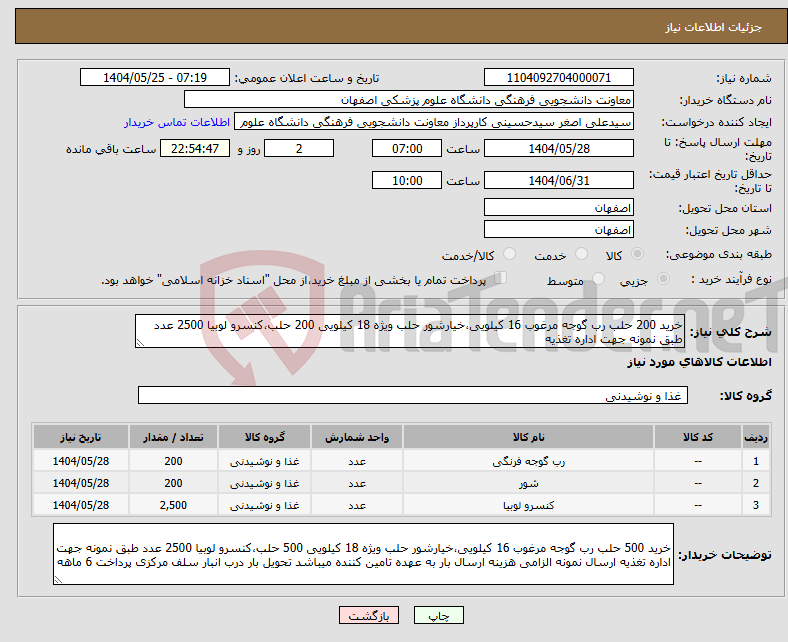
Task: Select the کالا radio button
Action: pos(637,254)
